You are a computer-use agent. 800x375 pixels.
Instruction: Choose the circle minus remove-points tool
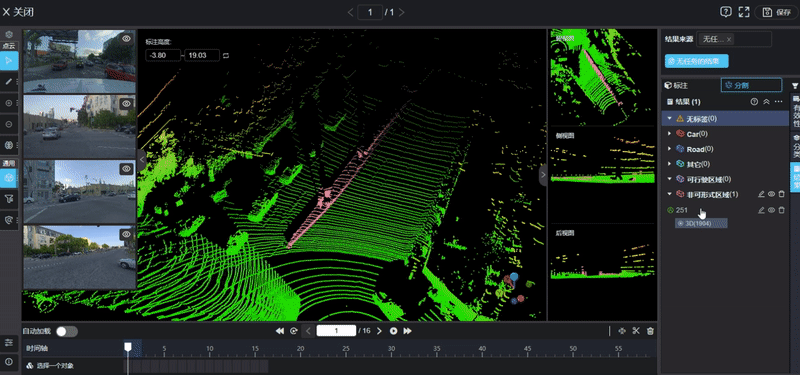pos(9,124)
